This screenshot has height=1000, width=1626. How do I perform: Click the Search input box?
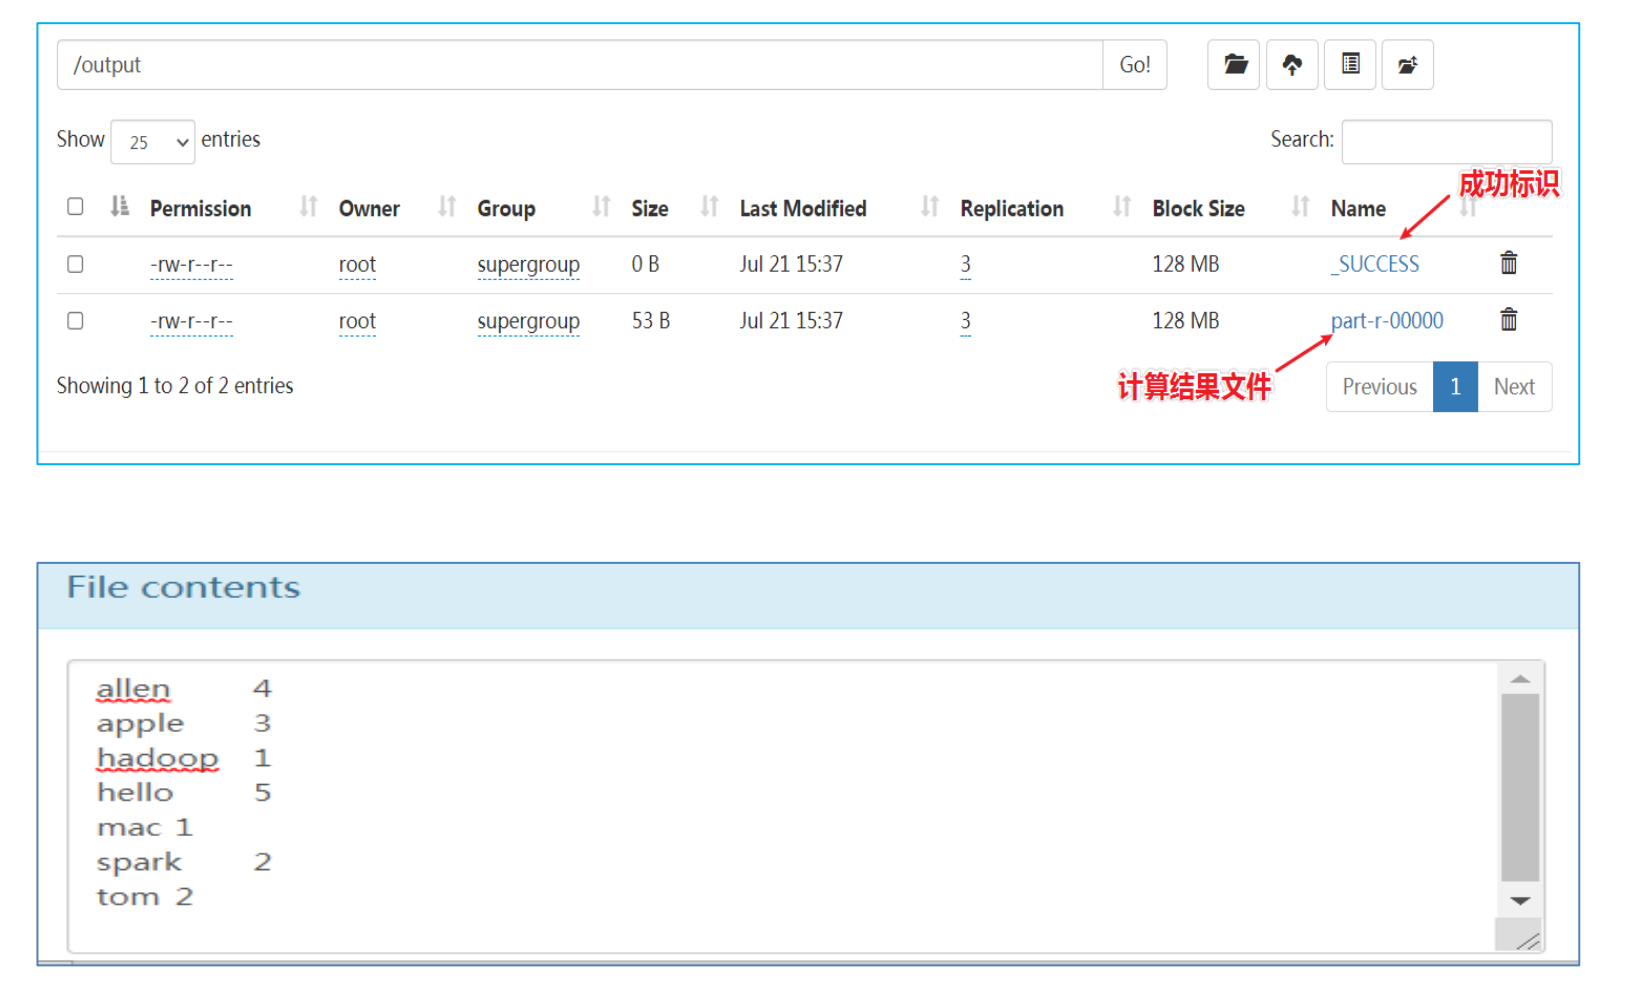pyautogui.click(x=1447, y=141)
